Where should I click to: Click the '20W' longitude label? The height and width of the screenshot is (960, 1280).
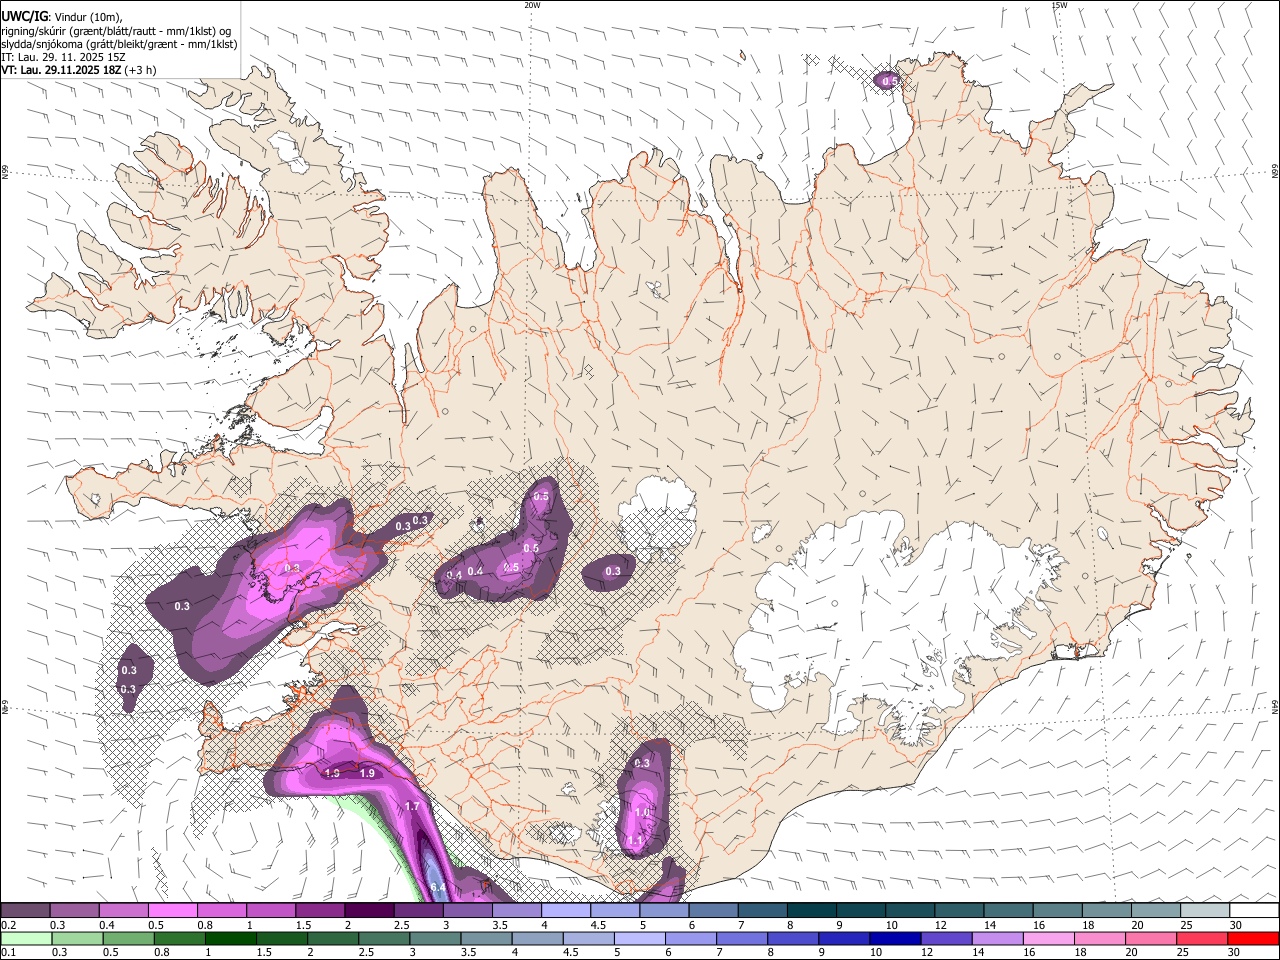click(532, 5)
